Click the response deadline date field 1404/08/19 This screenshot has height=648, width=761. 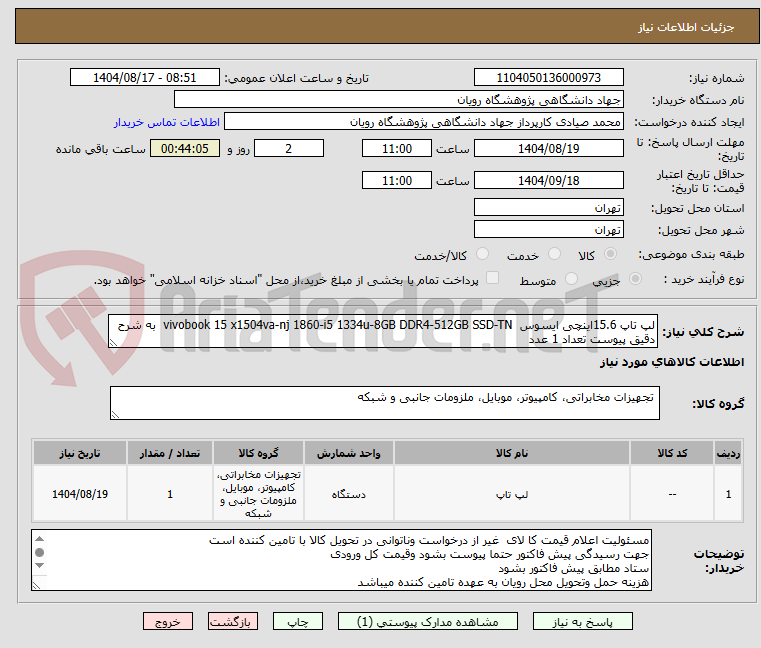[x=549, y=149]
